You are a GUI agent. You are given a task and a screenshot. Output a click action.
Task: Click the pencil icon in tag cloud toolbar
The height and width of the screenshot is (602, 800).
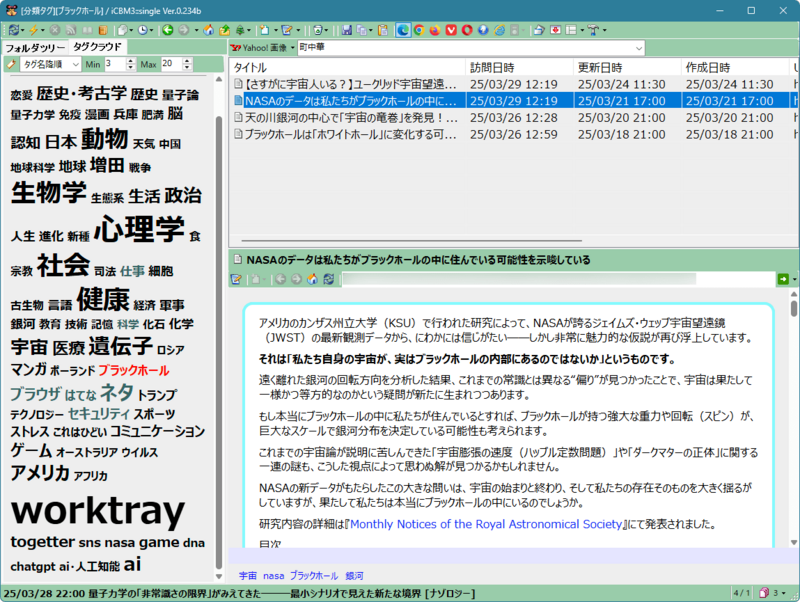coord(11,64)
